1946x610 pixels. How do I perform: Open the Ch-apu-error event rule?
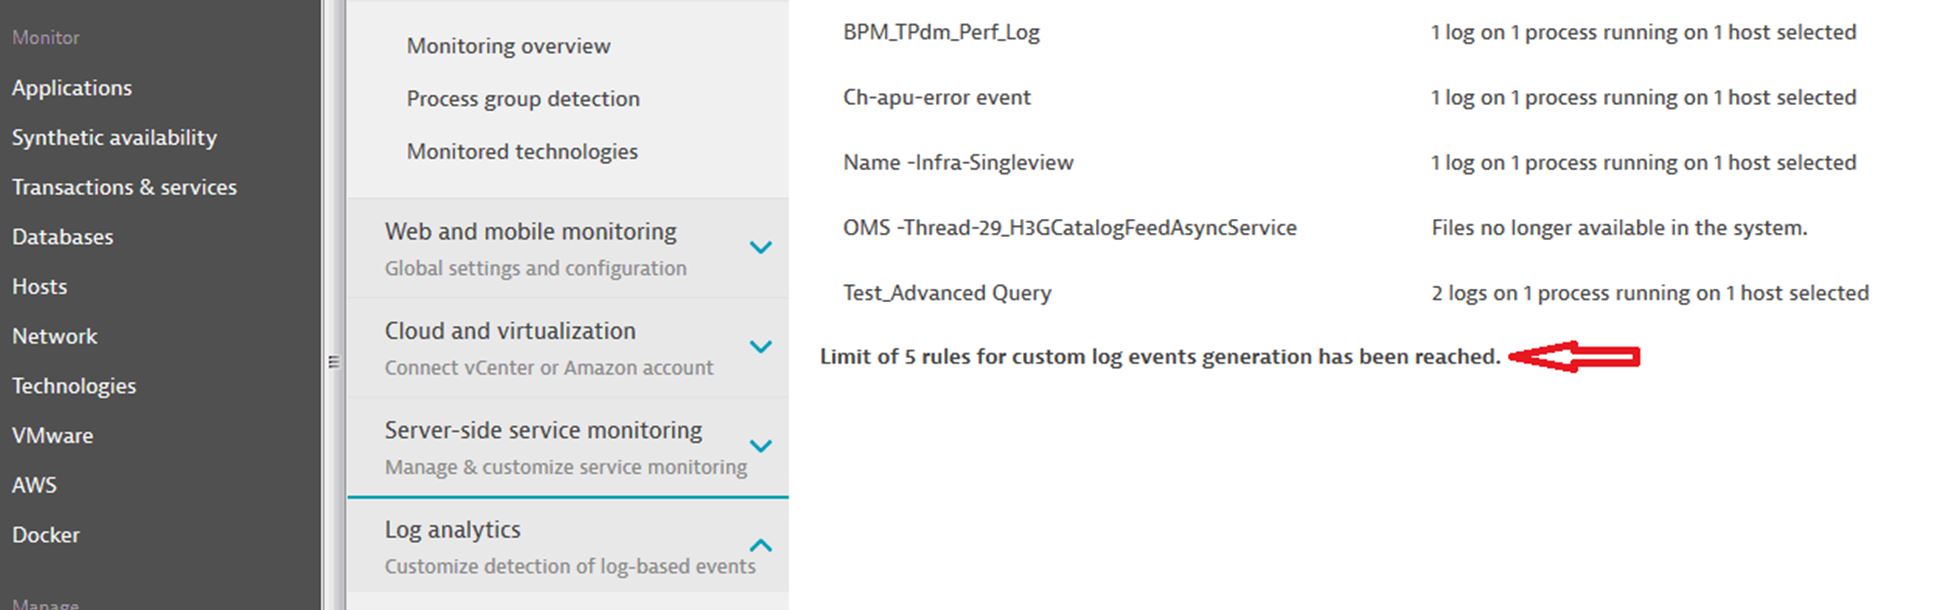tap(937, 98)
